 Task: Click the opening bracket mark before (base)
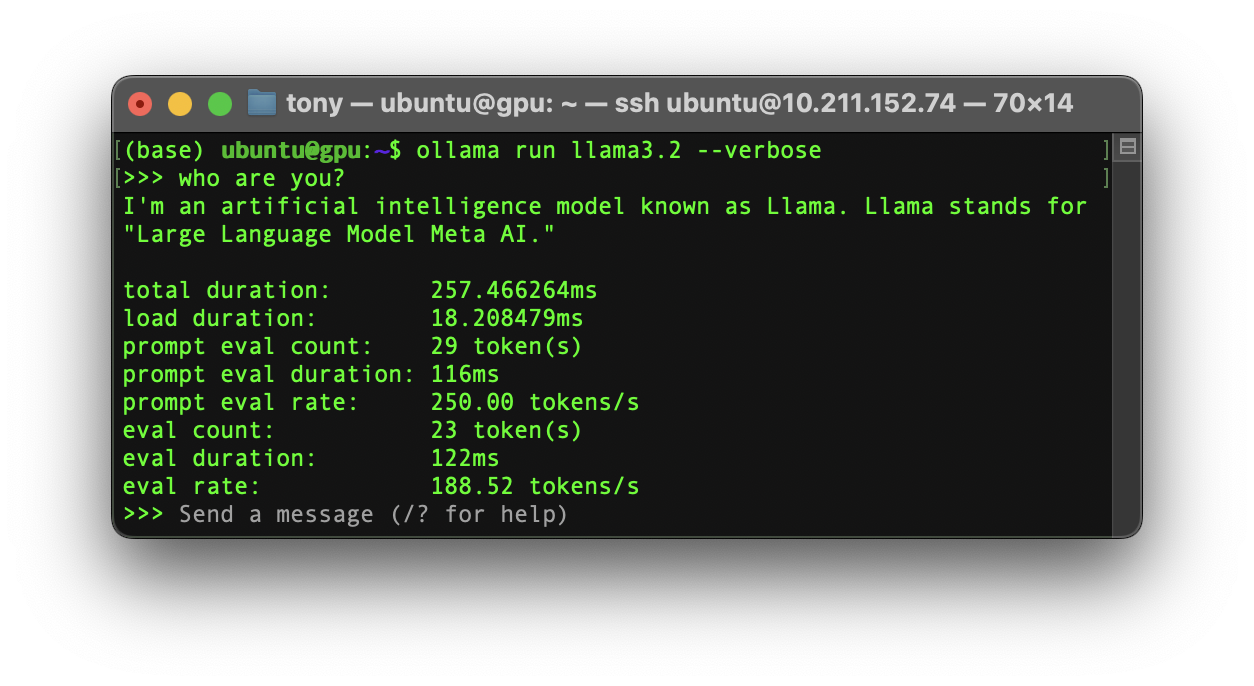pos(118,151)
